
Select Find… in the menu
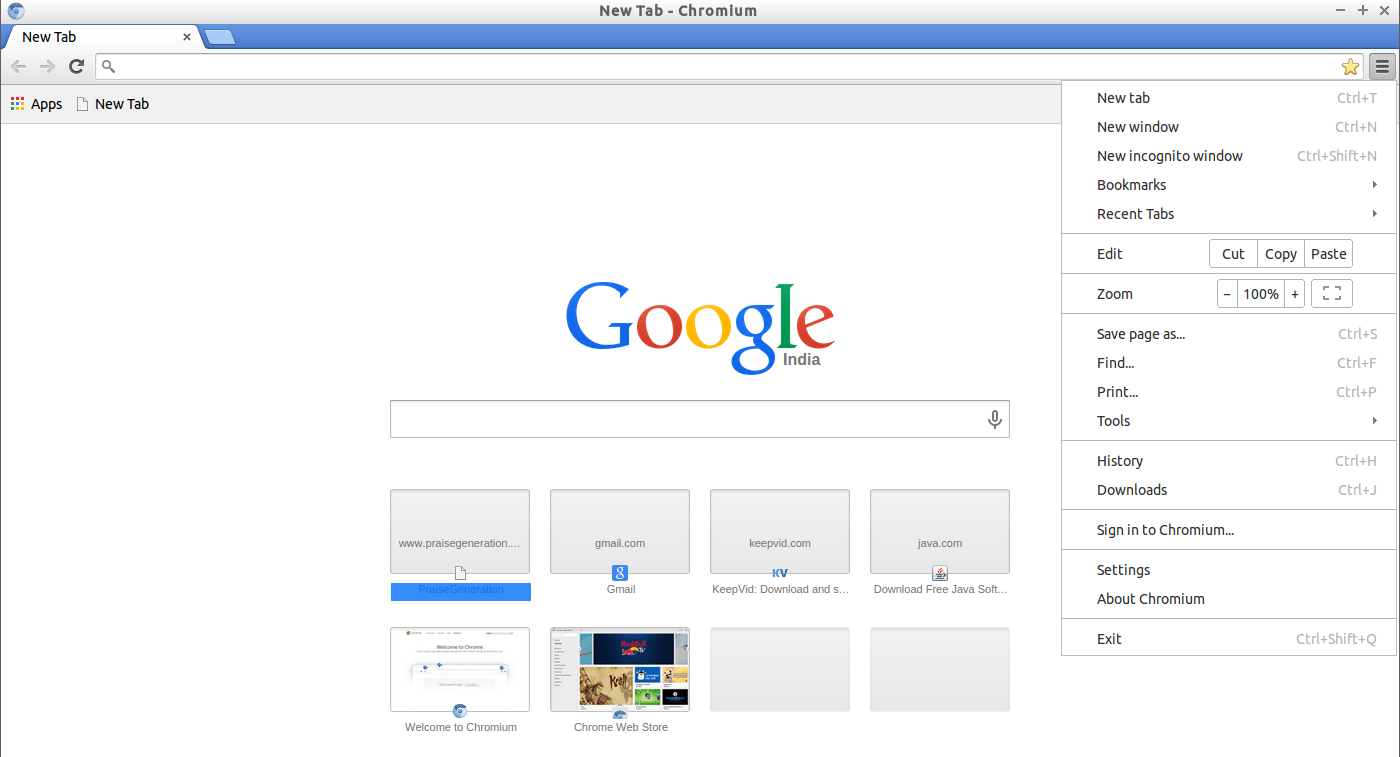pyautogui.click(x=1229, y=363)
